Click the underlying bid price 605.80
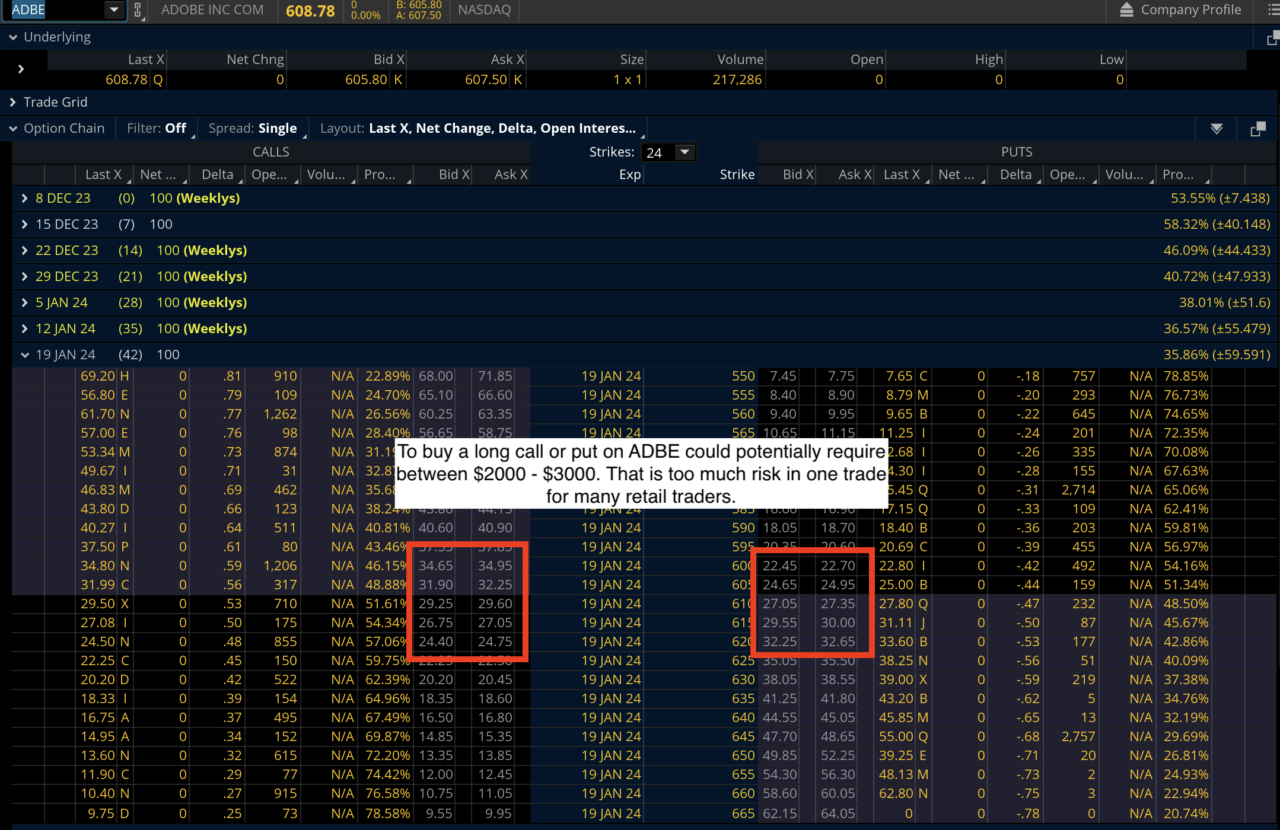This screenshot has width=1280, height=830. coord(368,79)
